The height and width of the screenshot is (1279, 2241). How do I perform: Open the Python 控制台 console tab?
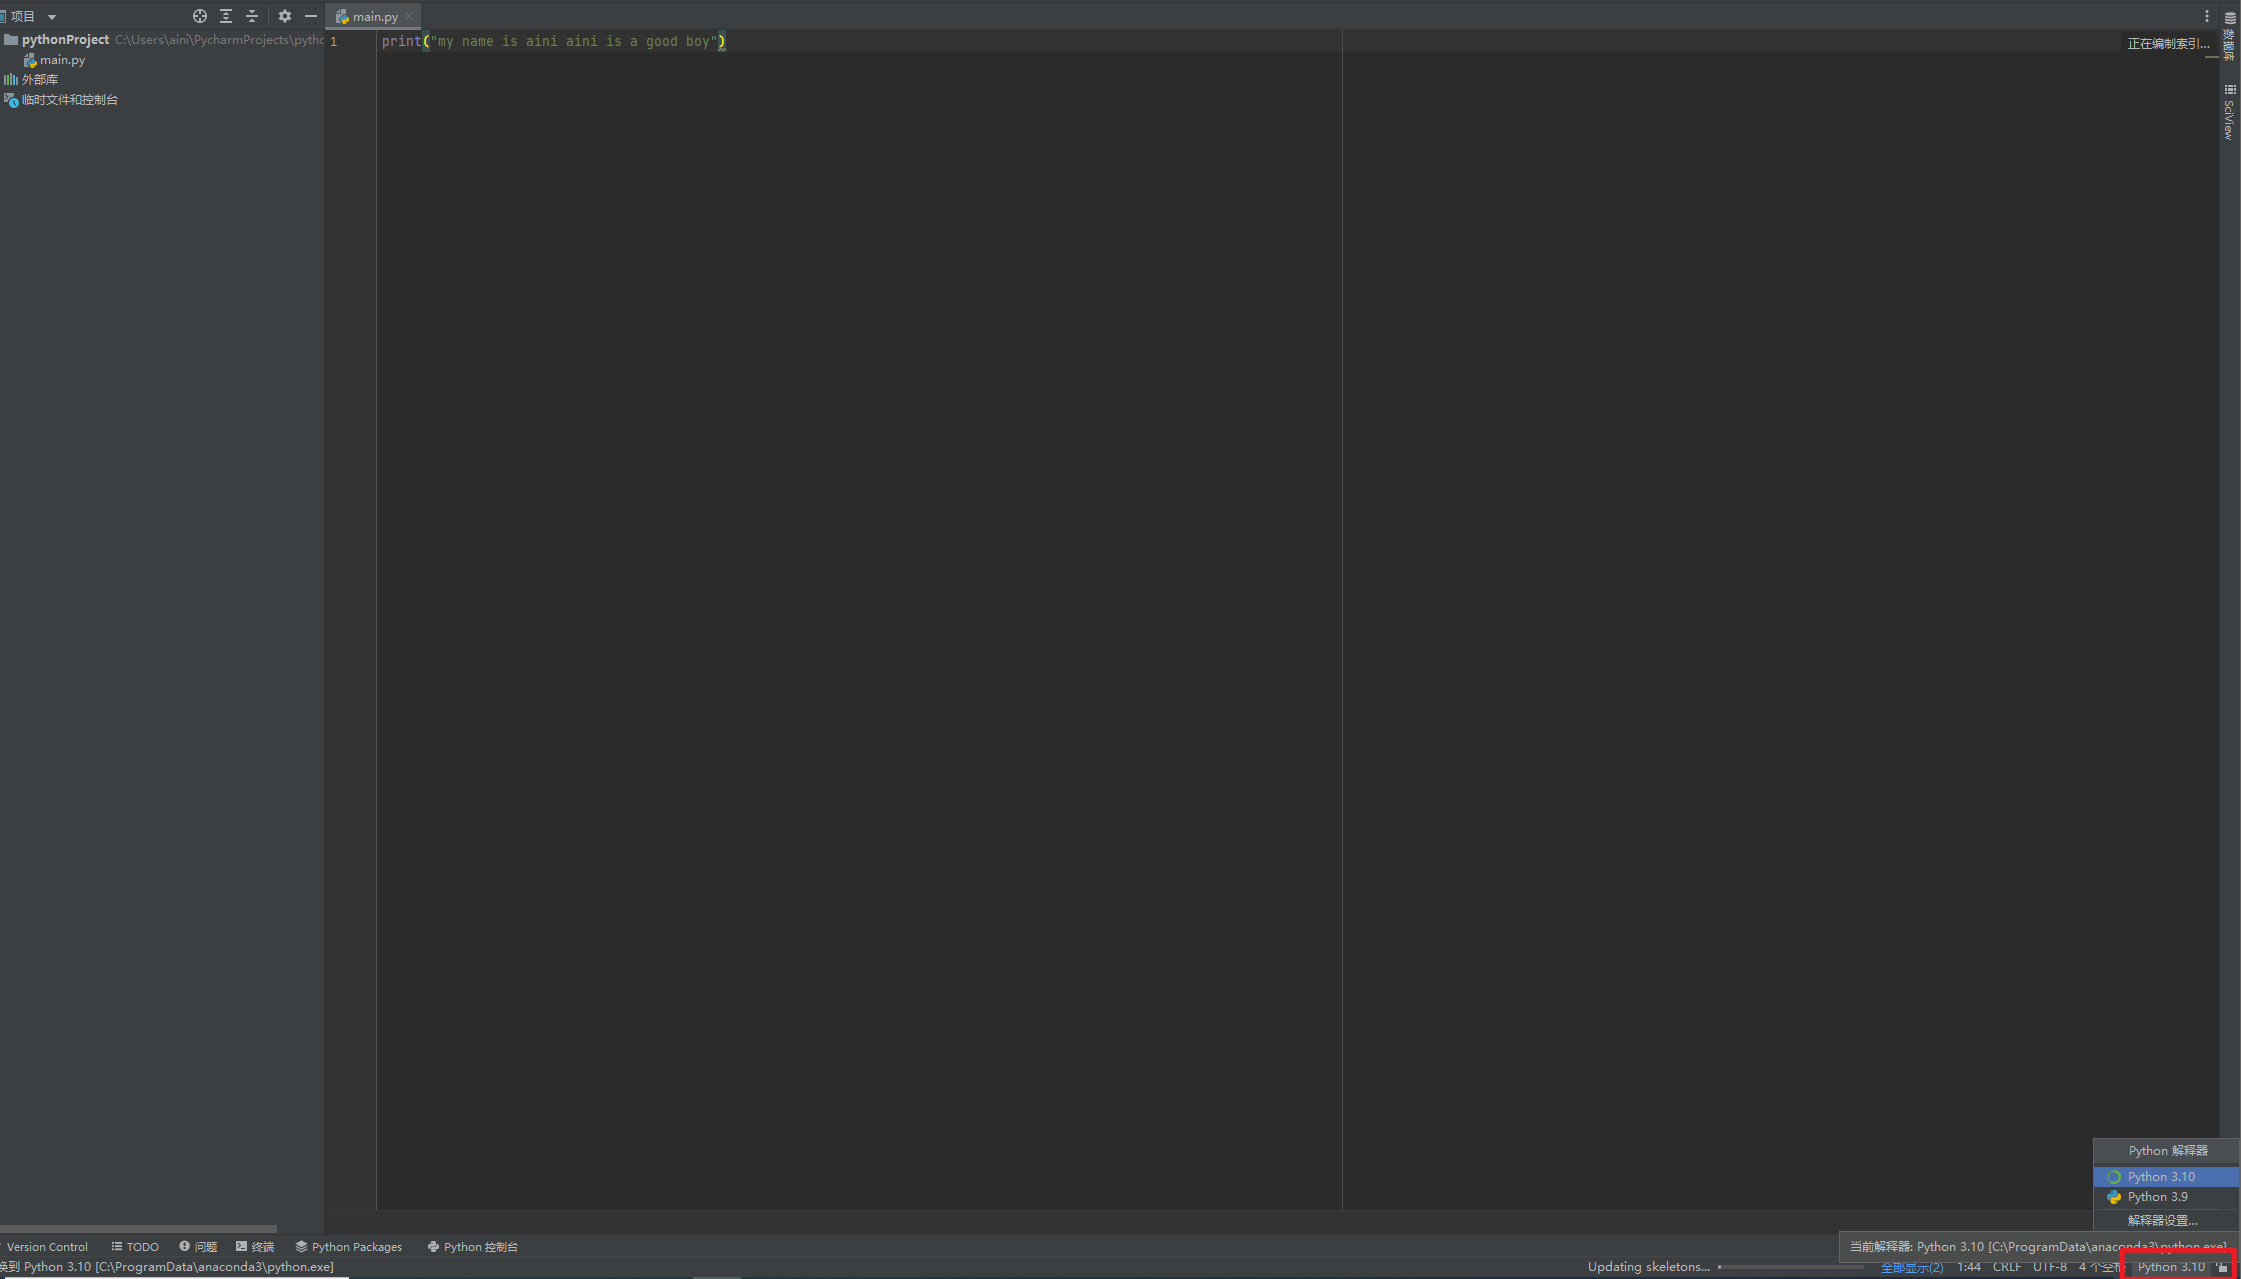click(473, 1247)
